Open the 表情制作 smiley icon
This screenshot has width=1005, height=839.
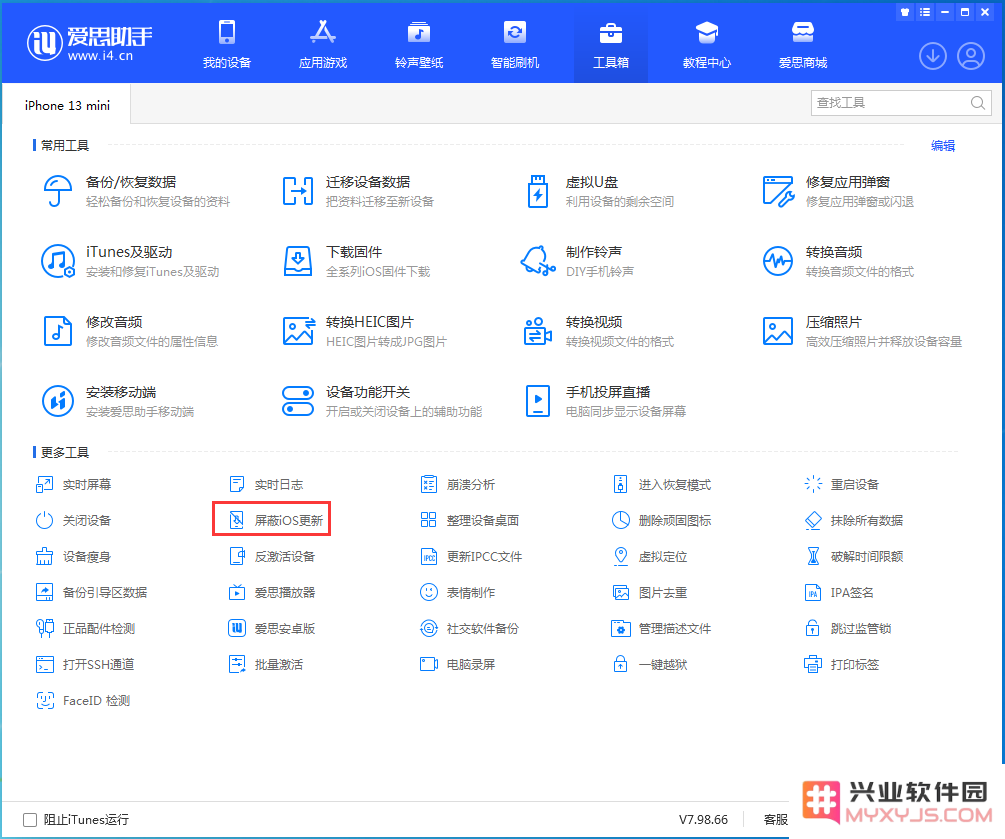pyautogui.click(x=429, y=592)
